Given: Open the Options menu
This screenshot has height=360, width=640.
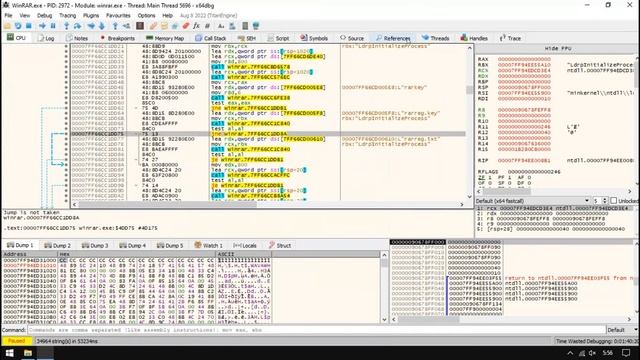Looking at the screenshot, I should (146, 16).
